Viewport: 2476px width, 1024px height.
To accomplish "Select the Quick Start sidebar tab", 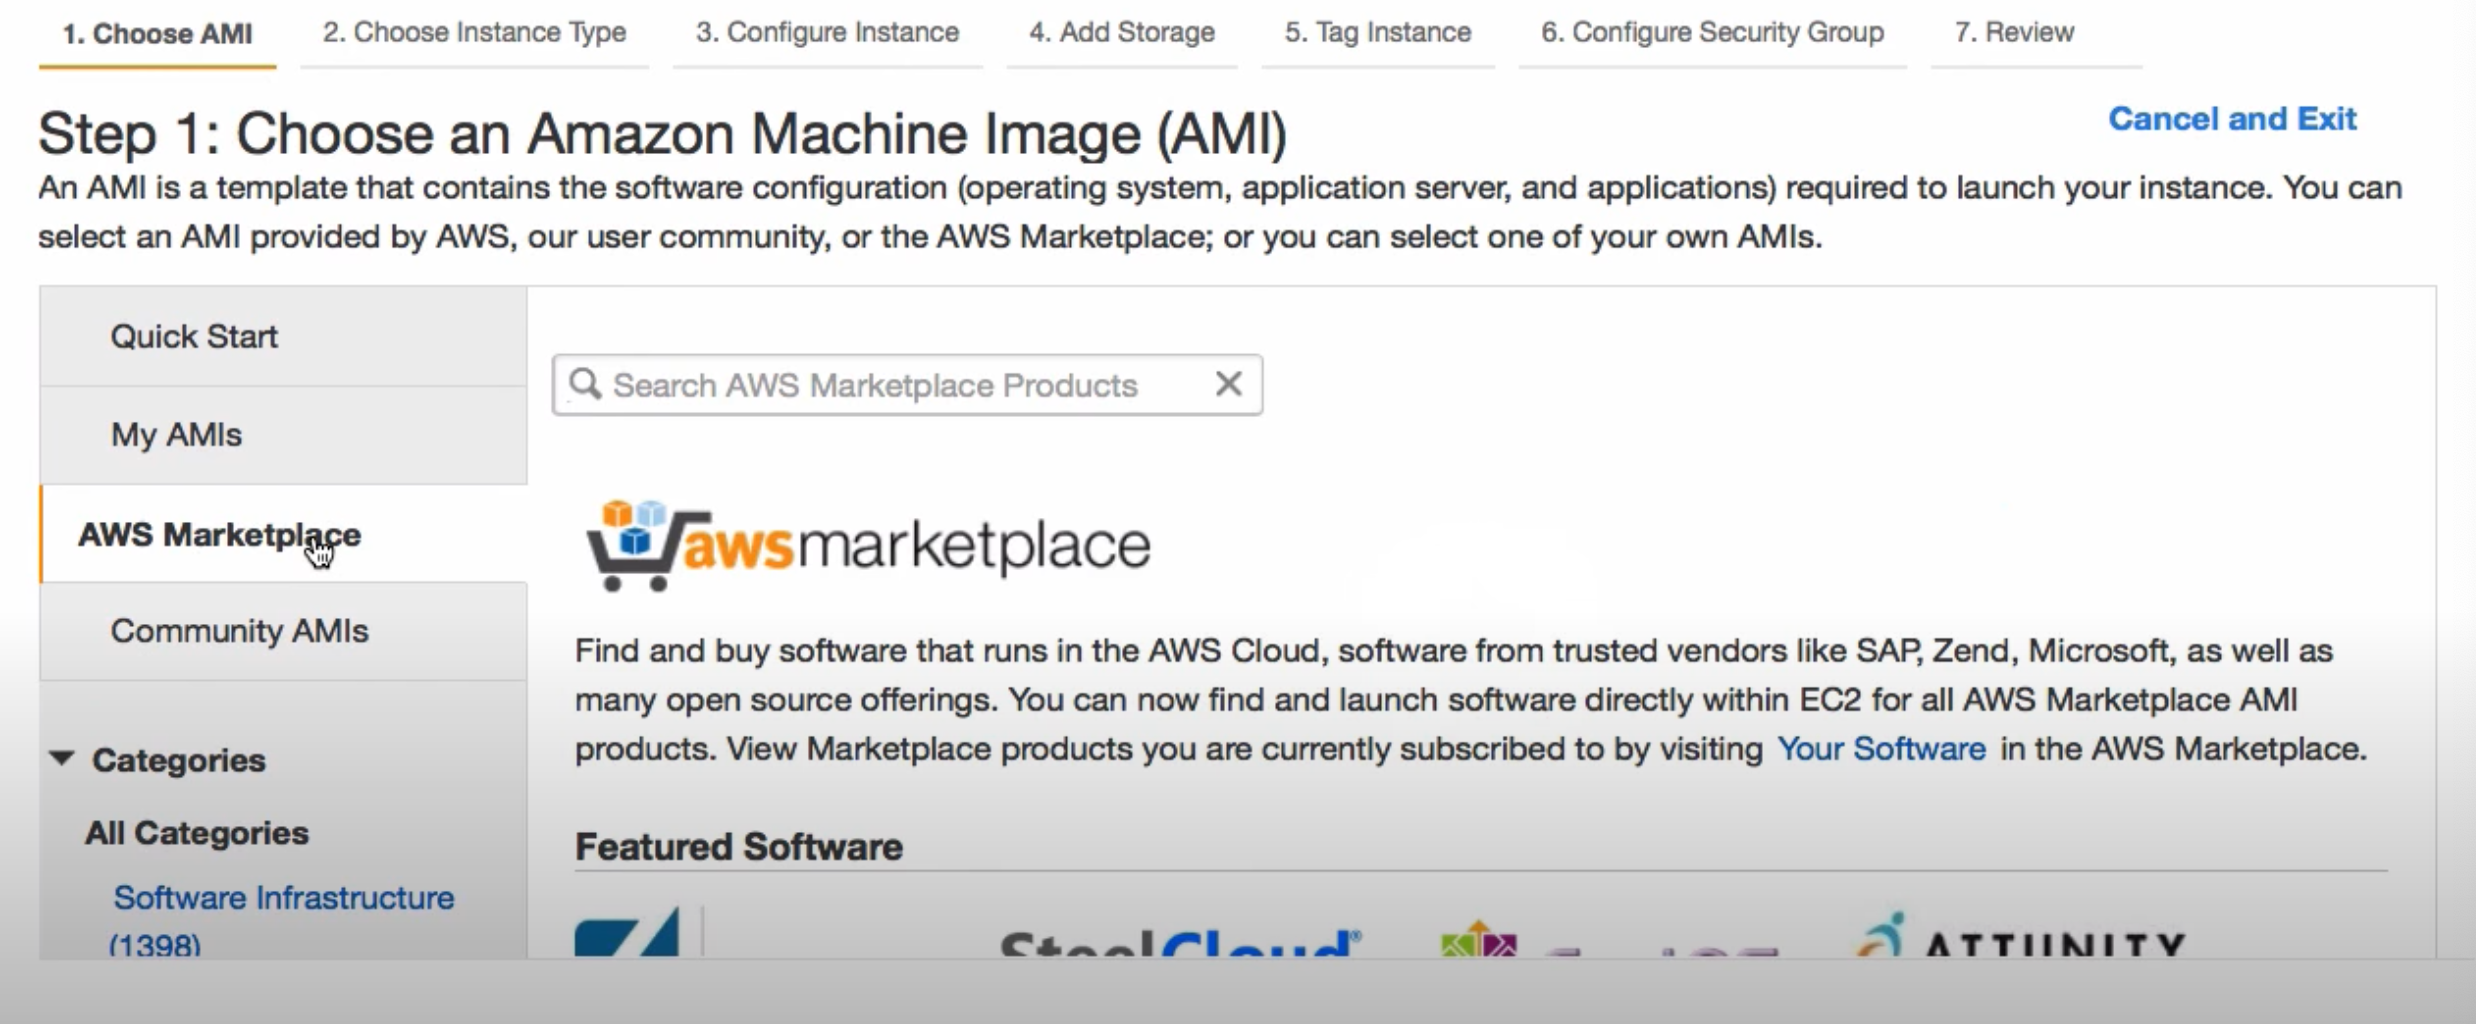I will (283, 337).
